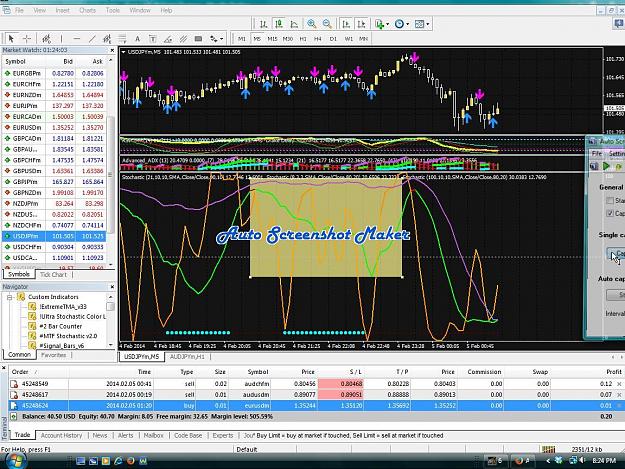The width and height of the screenshot is (625, 469).
Task: Zoom out of the chart
Action: pos(327,24)
